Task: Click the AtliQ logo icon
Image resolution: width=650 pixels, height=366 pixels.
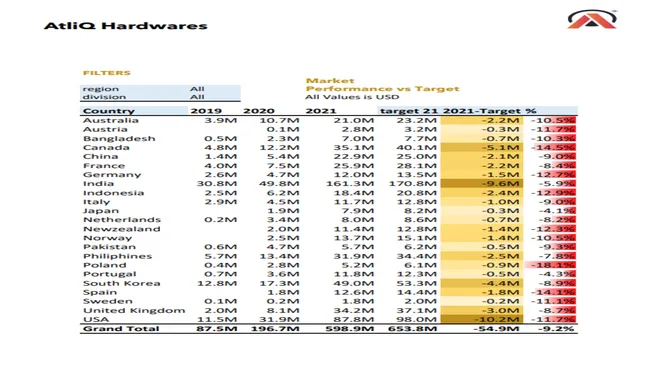Action: (x=592, y=19)
